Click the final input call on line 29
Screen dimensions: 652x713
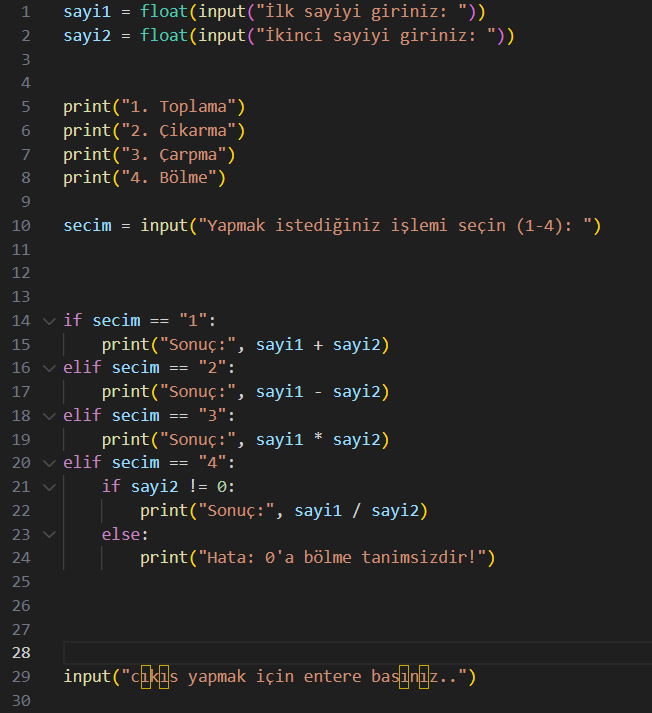point(86,677)
